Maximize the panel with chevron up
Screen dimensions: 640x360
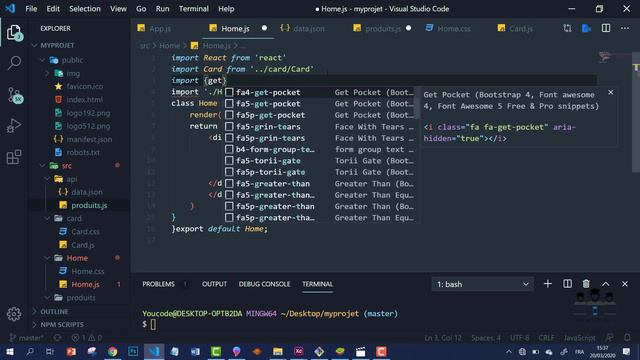(x=606, y=284)
